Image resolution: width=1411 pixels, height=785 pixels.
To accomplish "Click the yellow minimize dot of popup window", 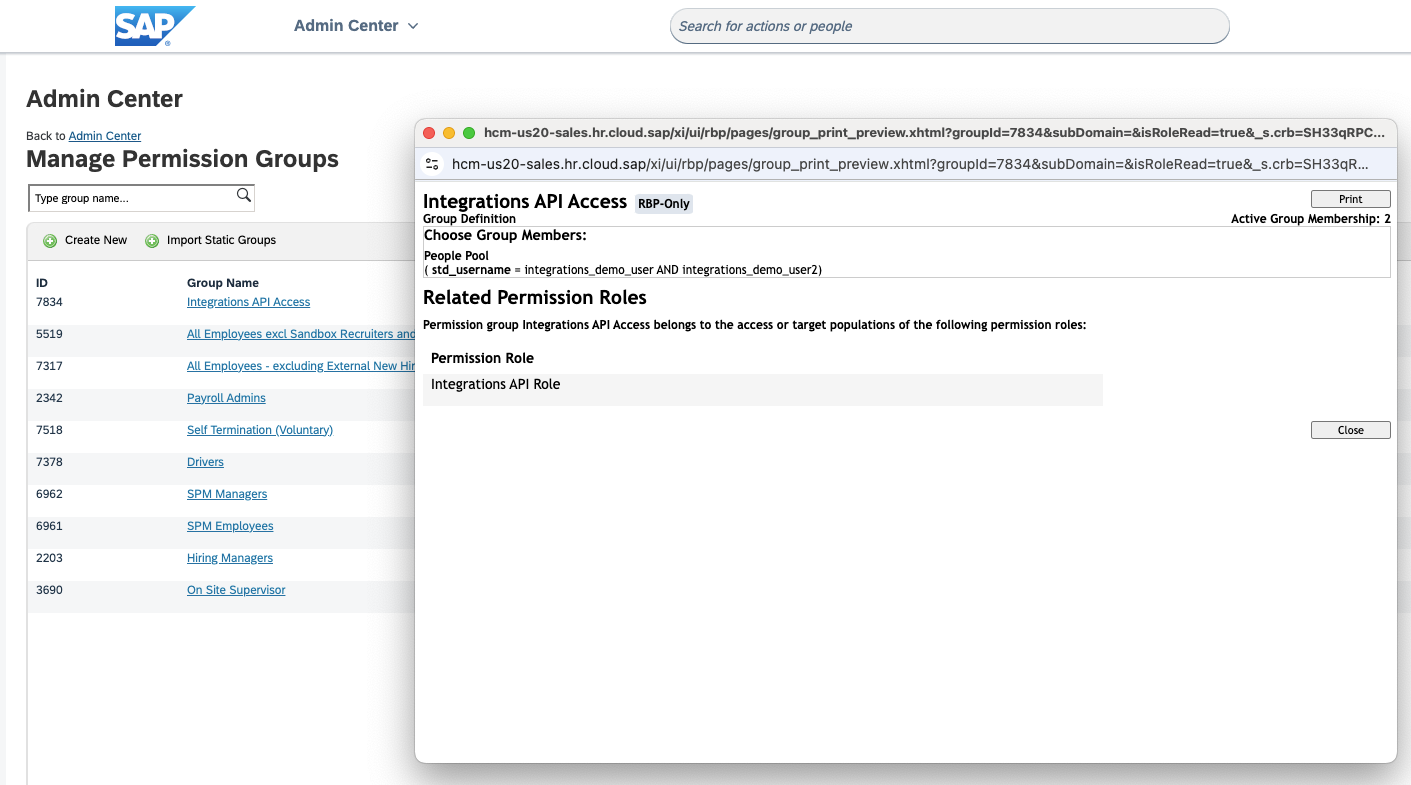I will [449, 133].
